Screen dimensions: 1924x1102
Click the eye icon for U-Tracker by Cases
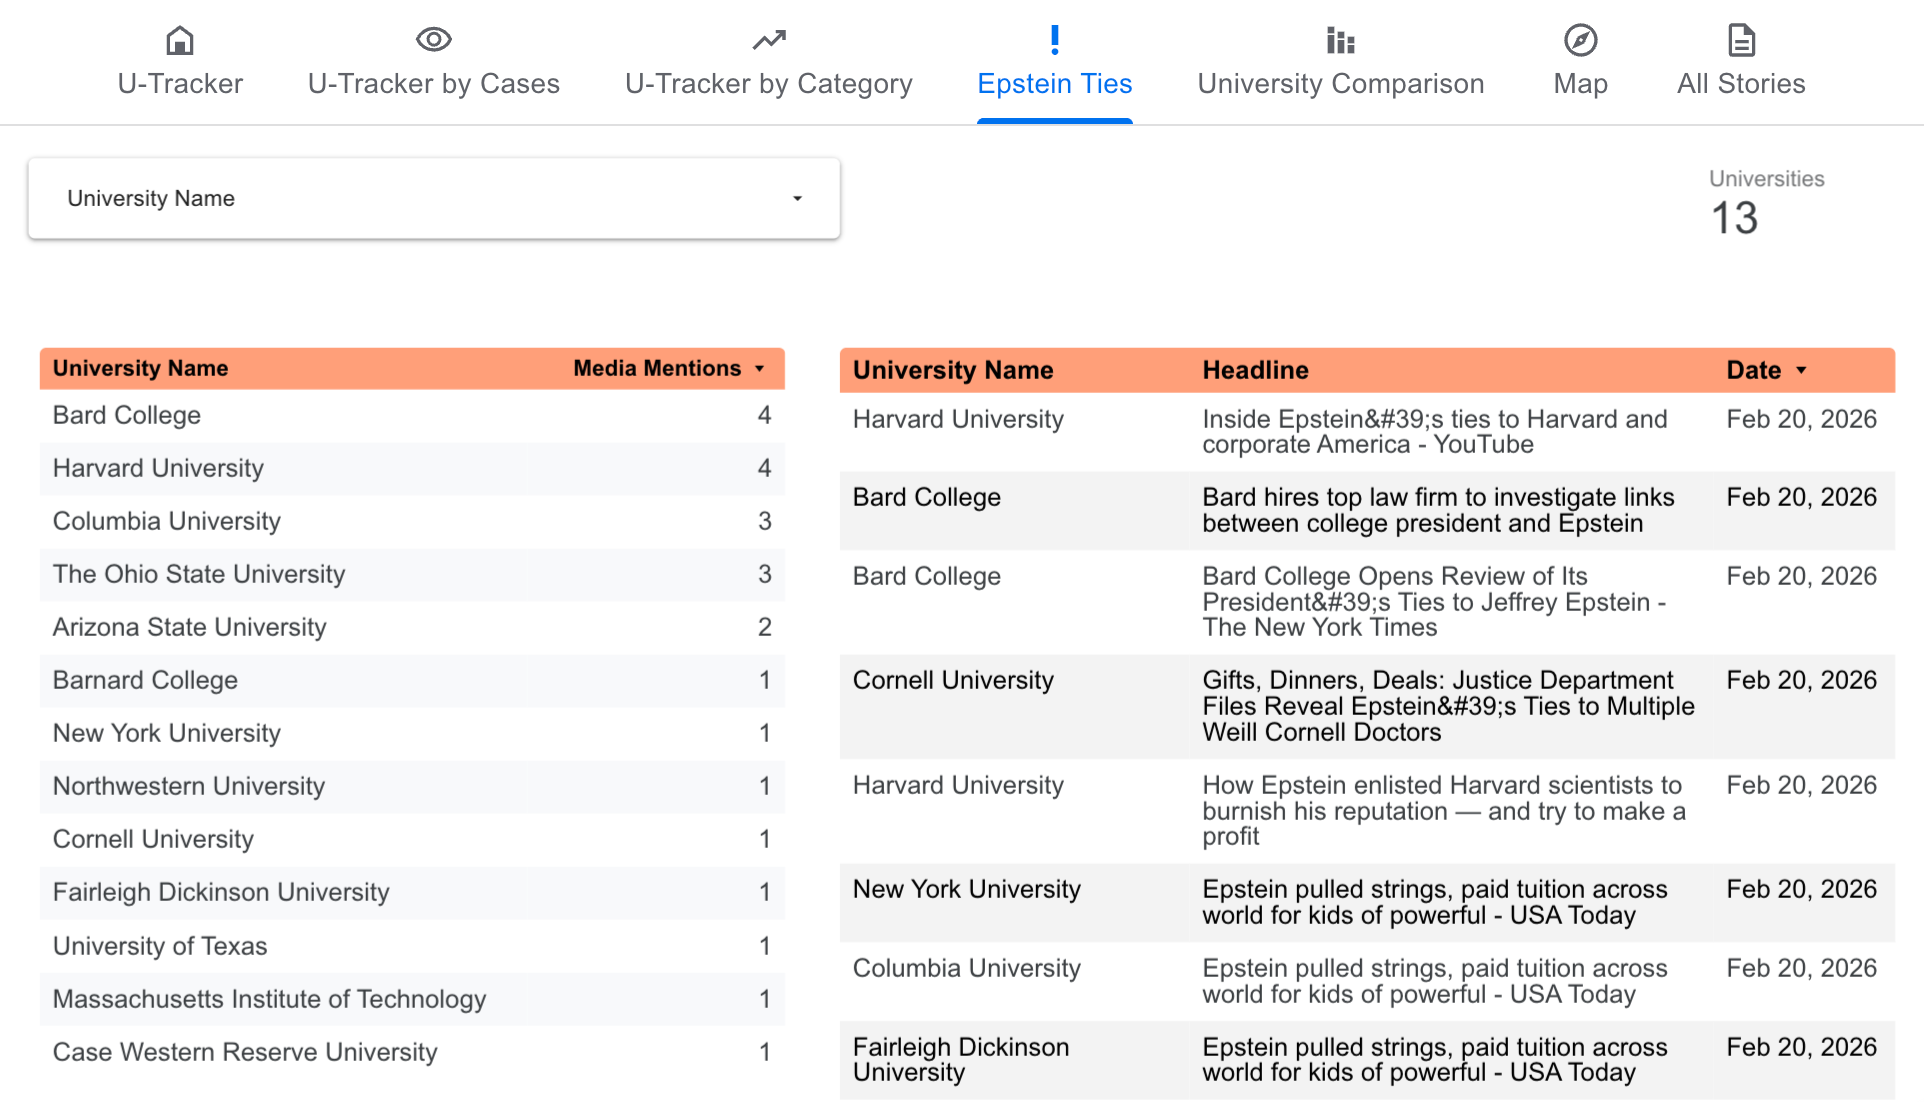point(433,40)
